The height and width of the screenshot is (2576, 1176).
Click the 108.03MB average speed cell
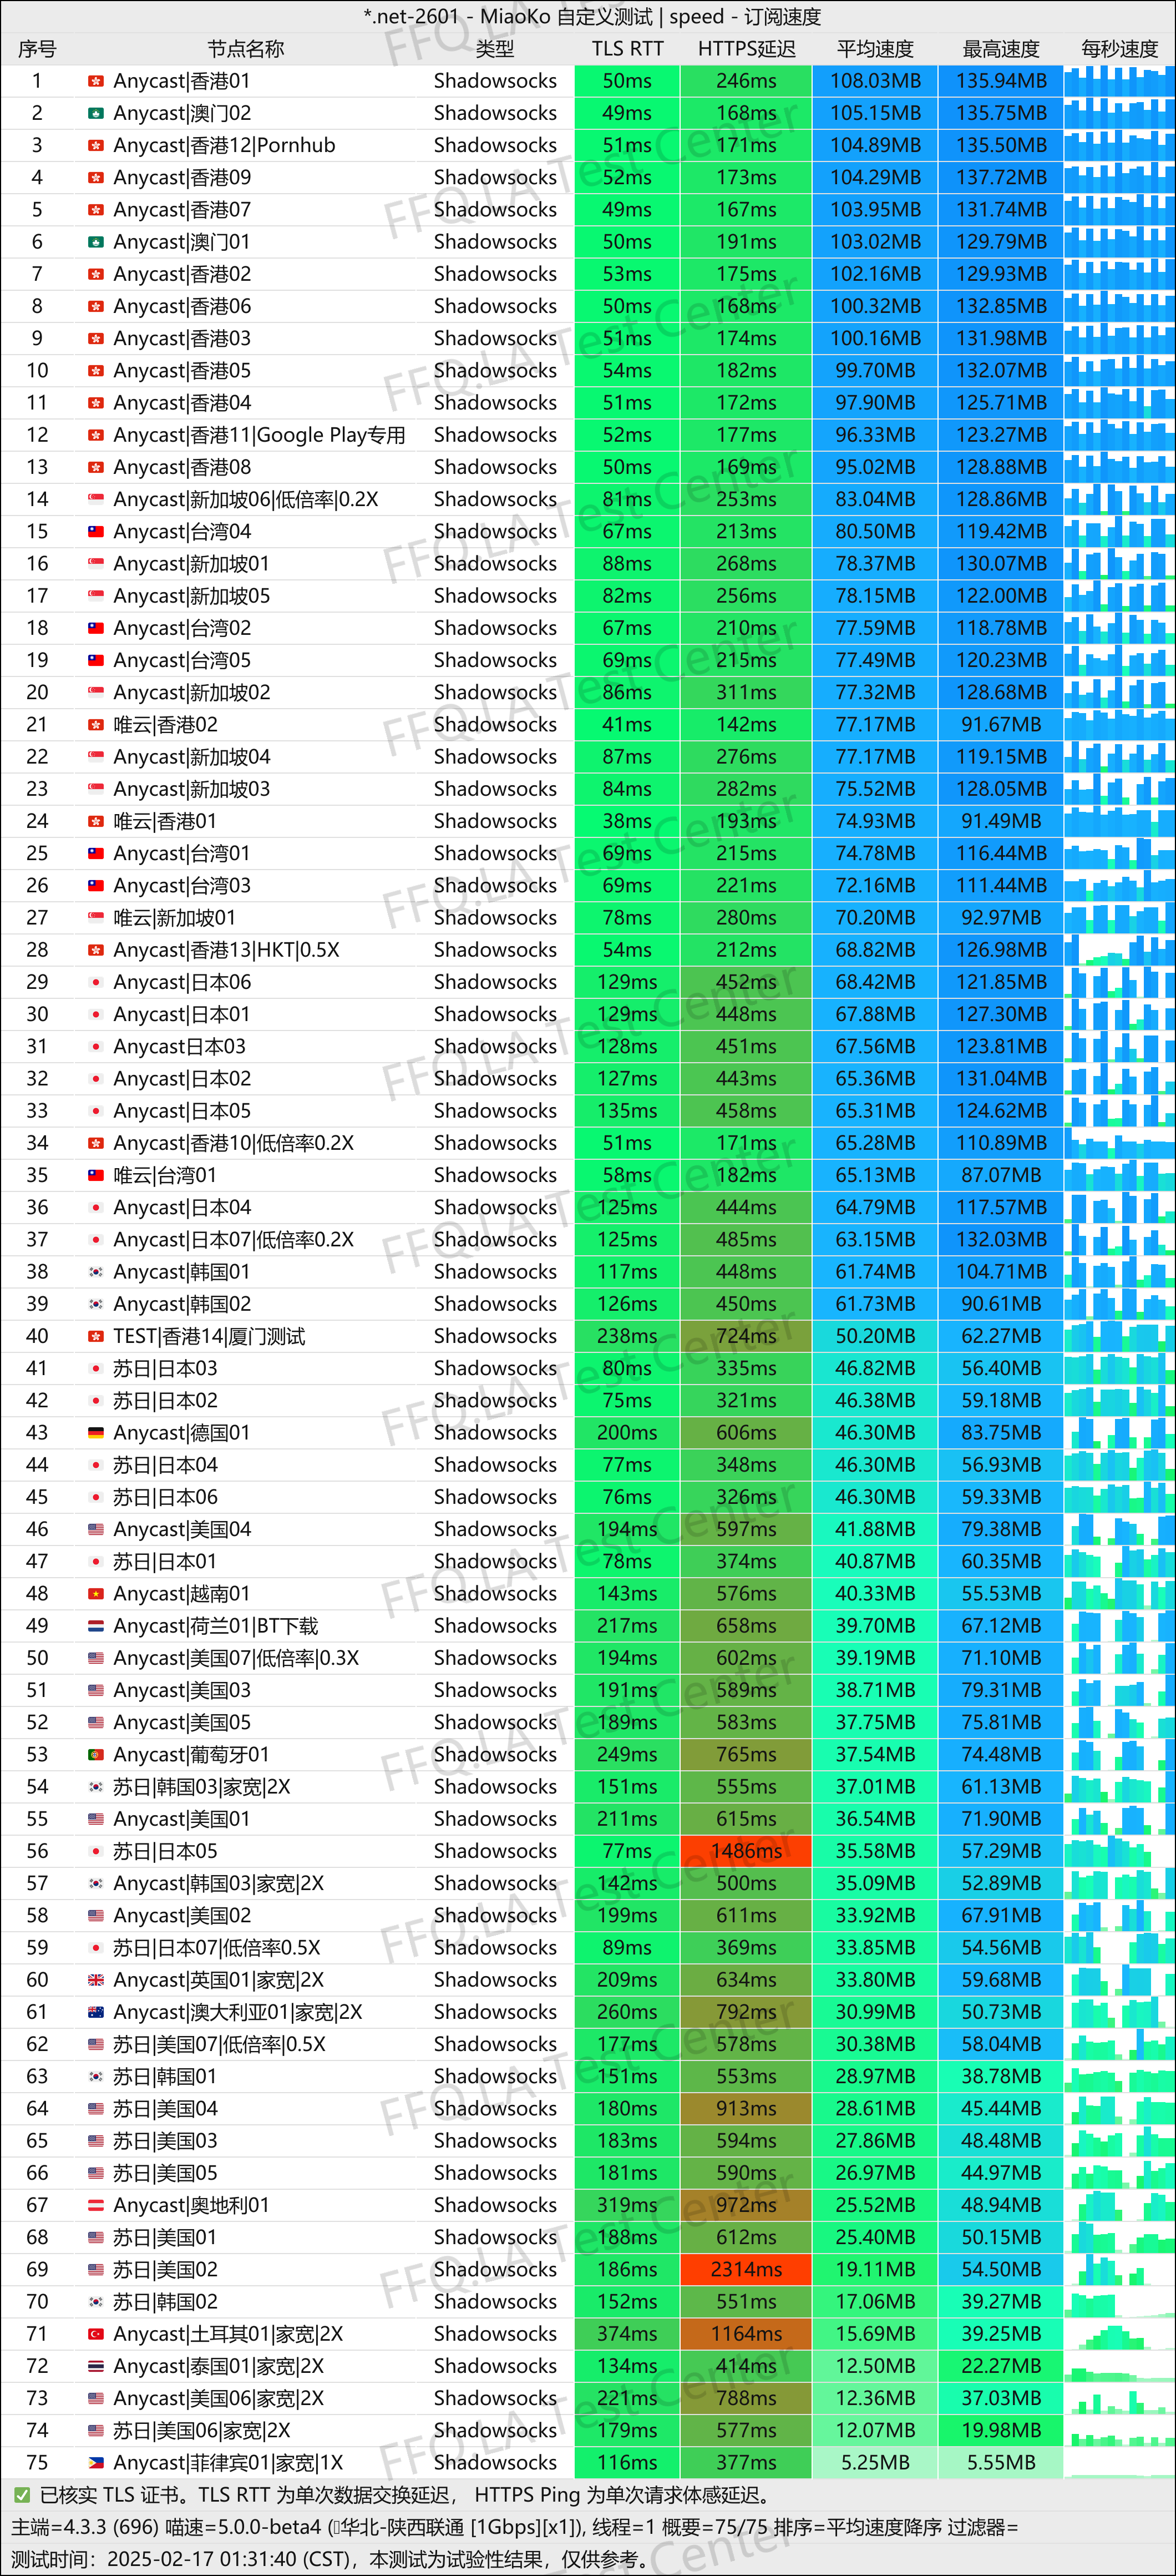pos(875,81)
